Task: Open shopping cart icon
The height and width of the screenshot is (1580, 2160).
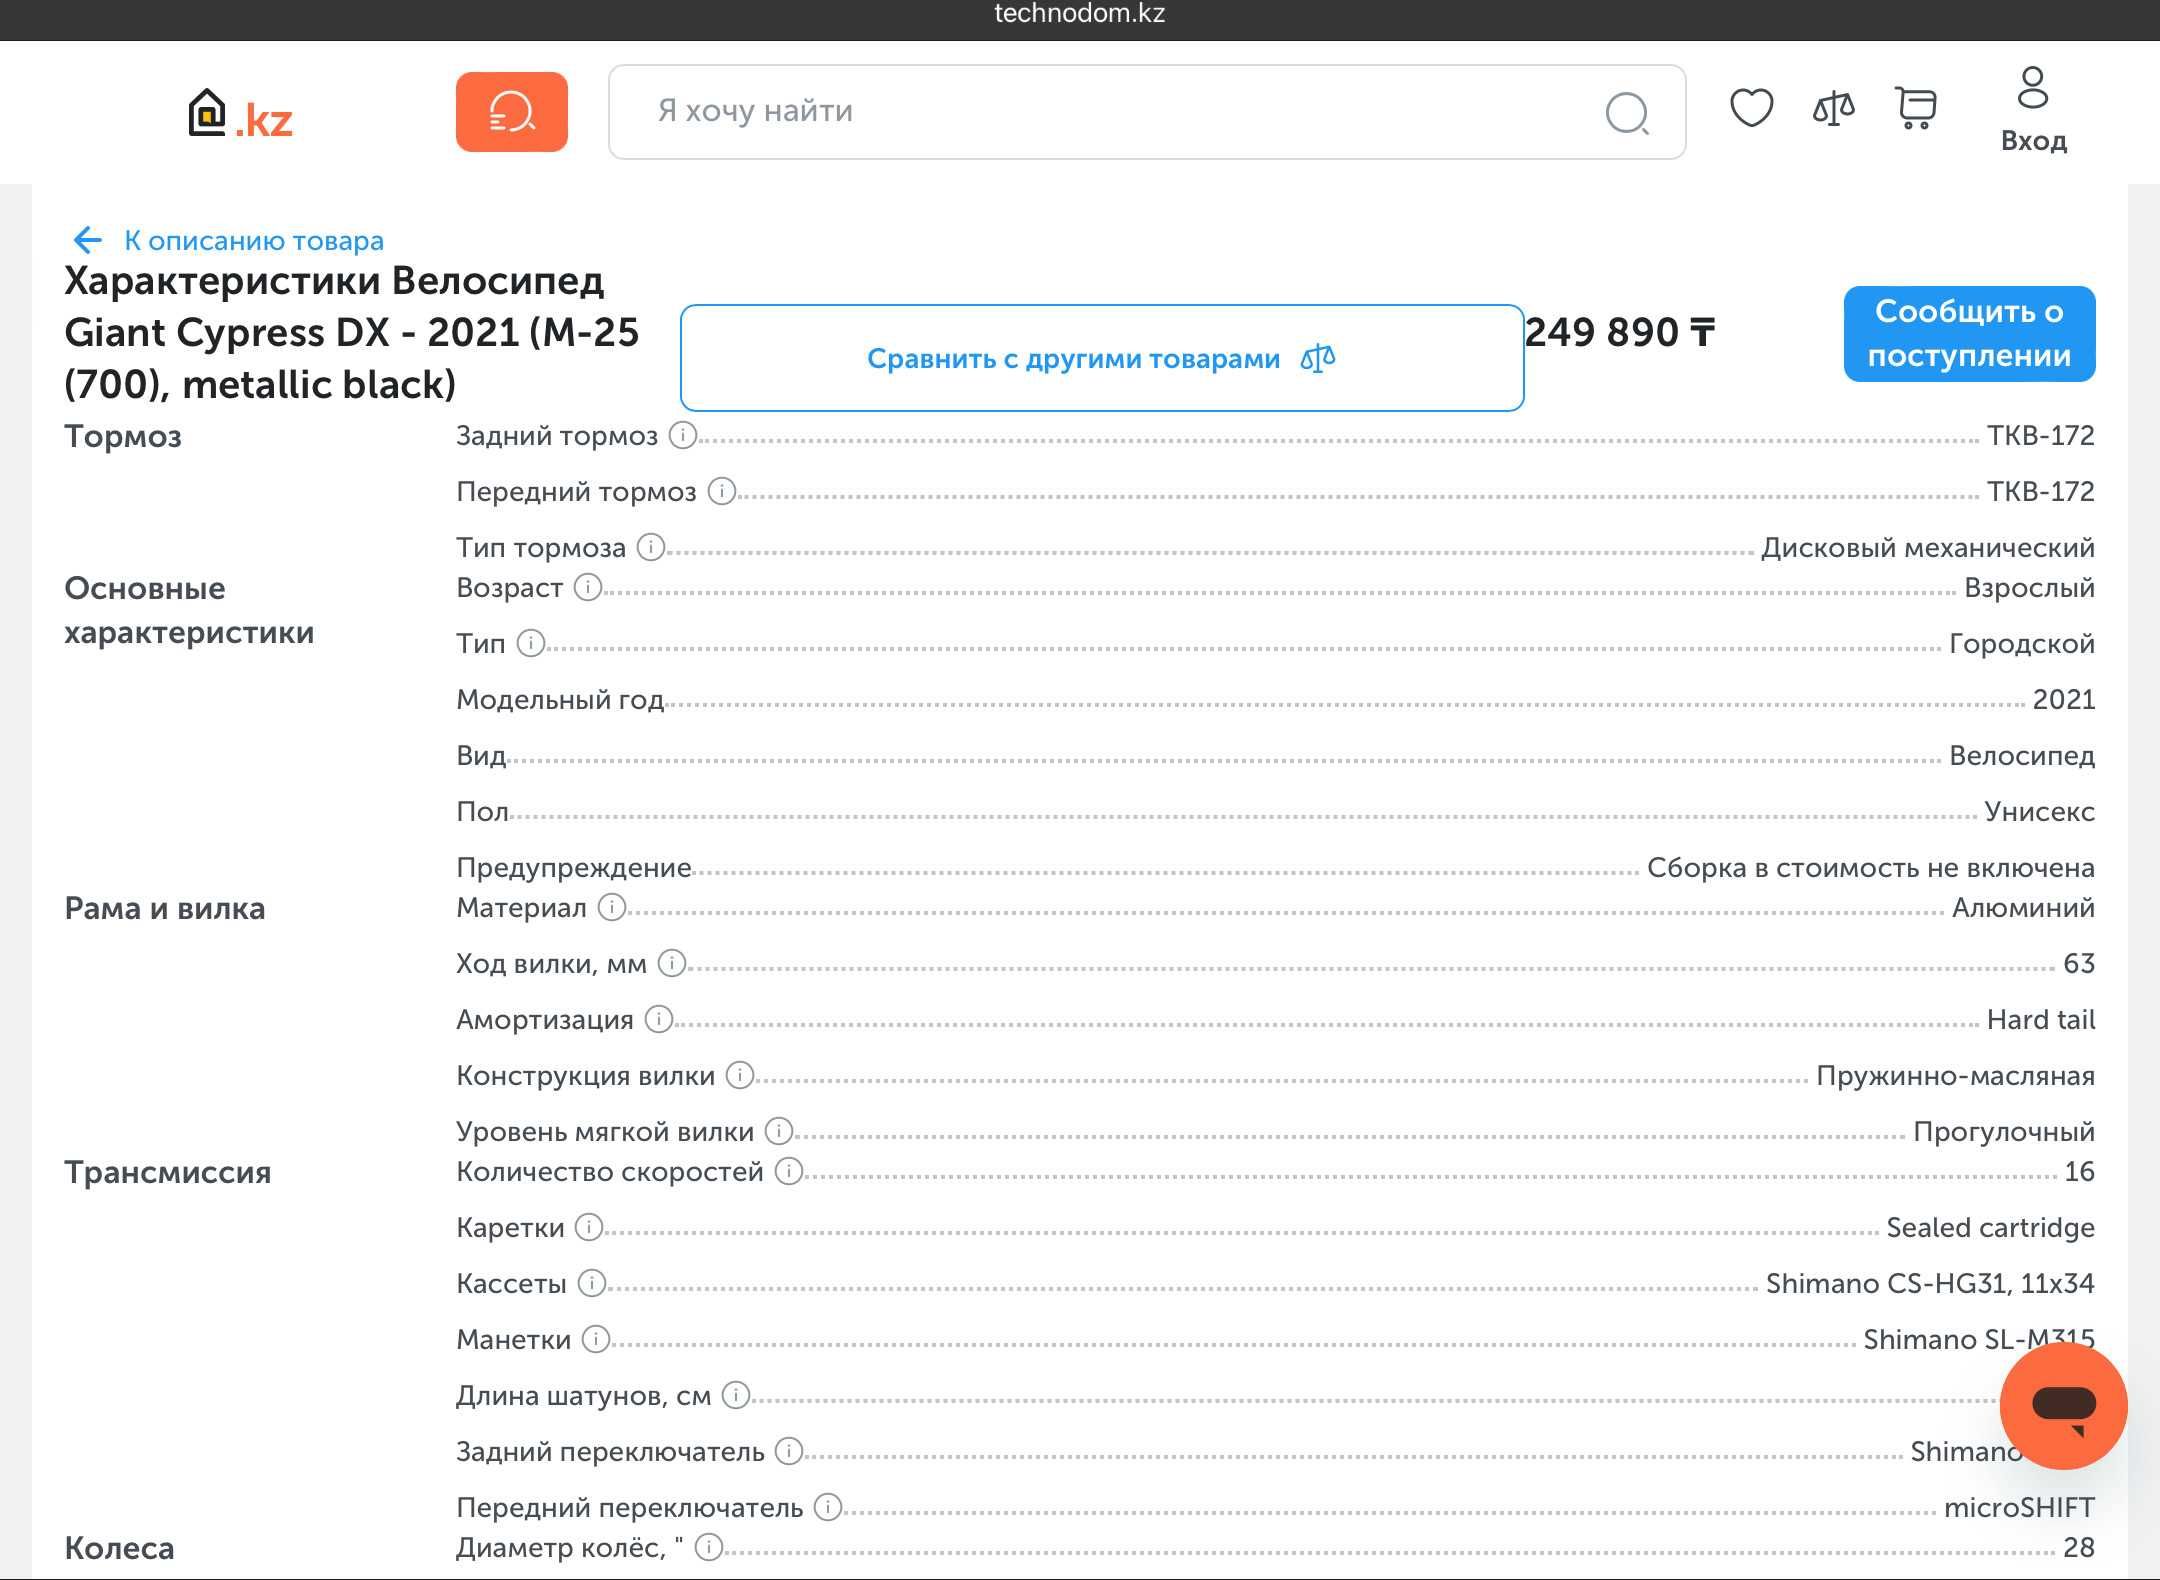Action: 1916,108
